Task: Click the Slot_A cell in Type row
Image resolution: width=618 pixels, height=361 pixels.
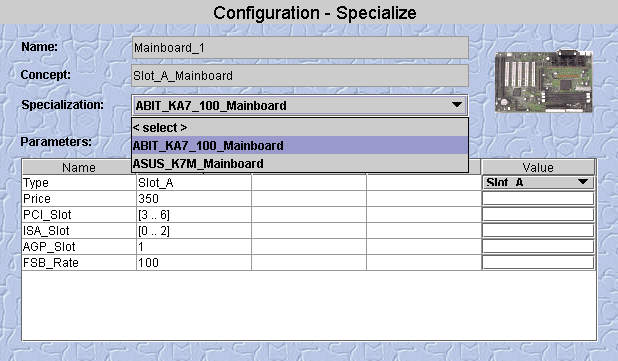Action: click(194, 183)
